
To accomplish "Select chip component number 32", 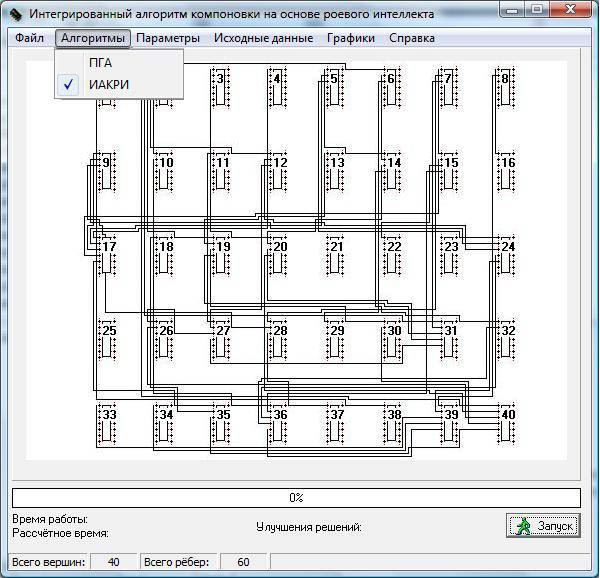I will pos(506,340).
